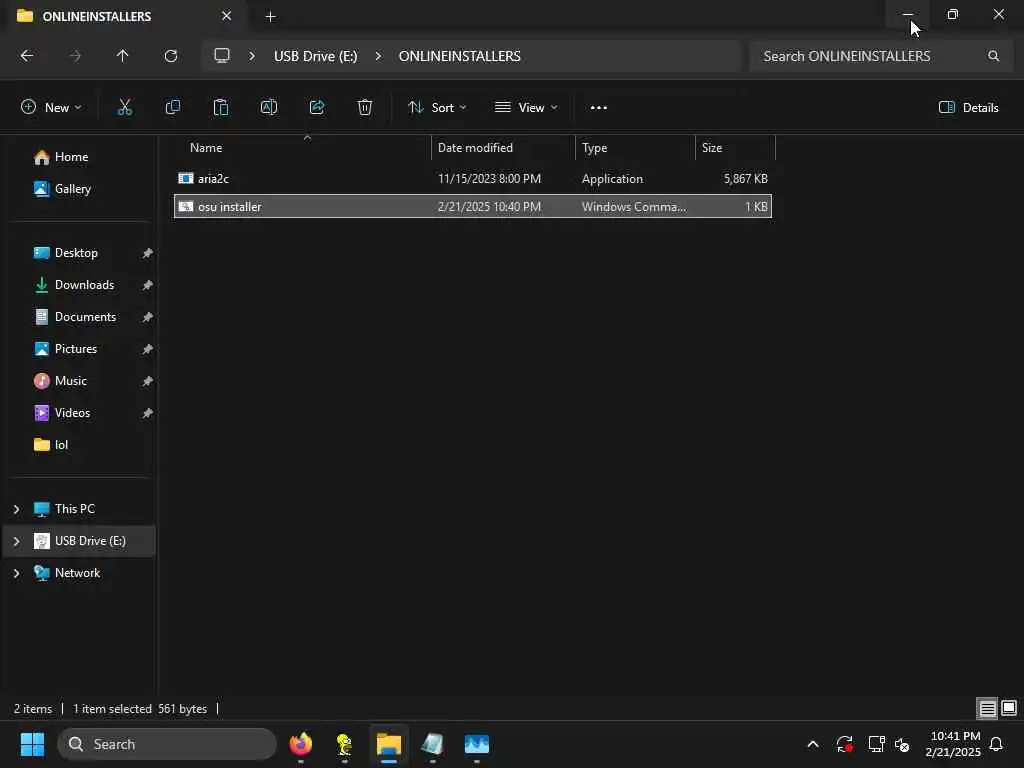Toggle the Details pane button
The height and width of the screenshot is (768, 1024).
(x=968, y=108)
